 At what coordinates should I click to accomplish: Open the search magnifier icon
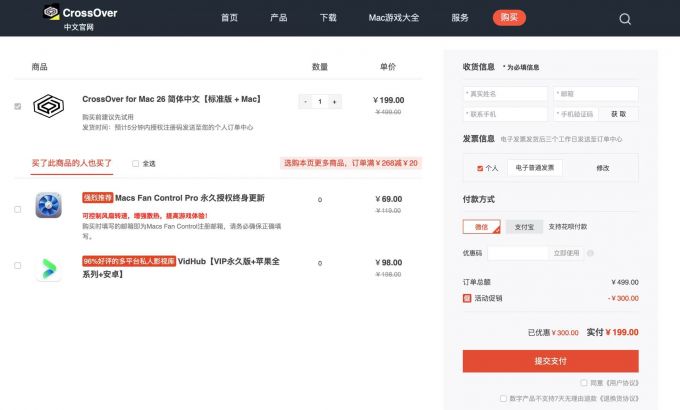(x=624, y=19)
